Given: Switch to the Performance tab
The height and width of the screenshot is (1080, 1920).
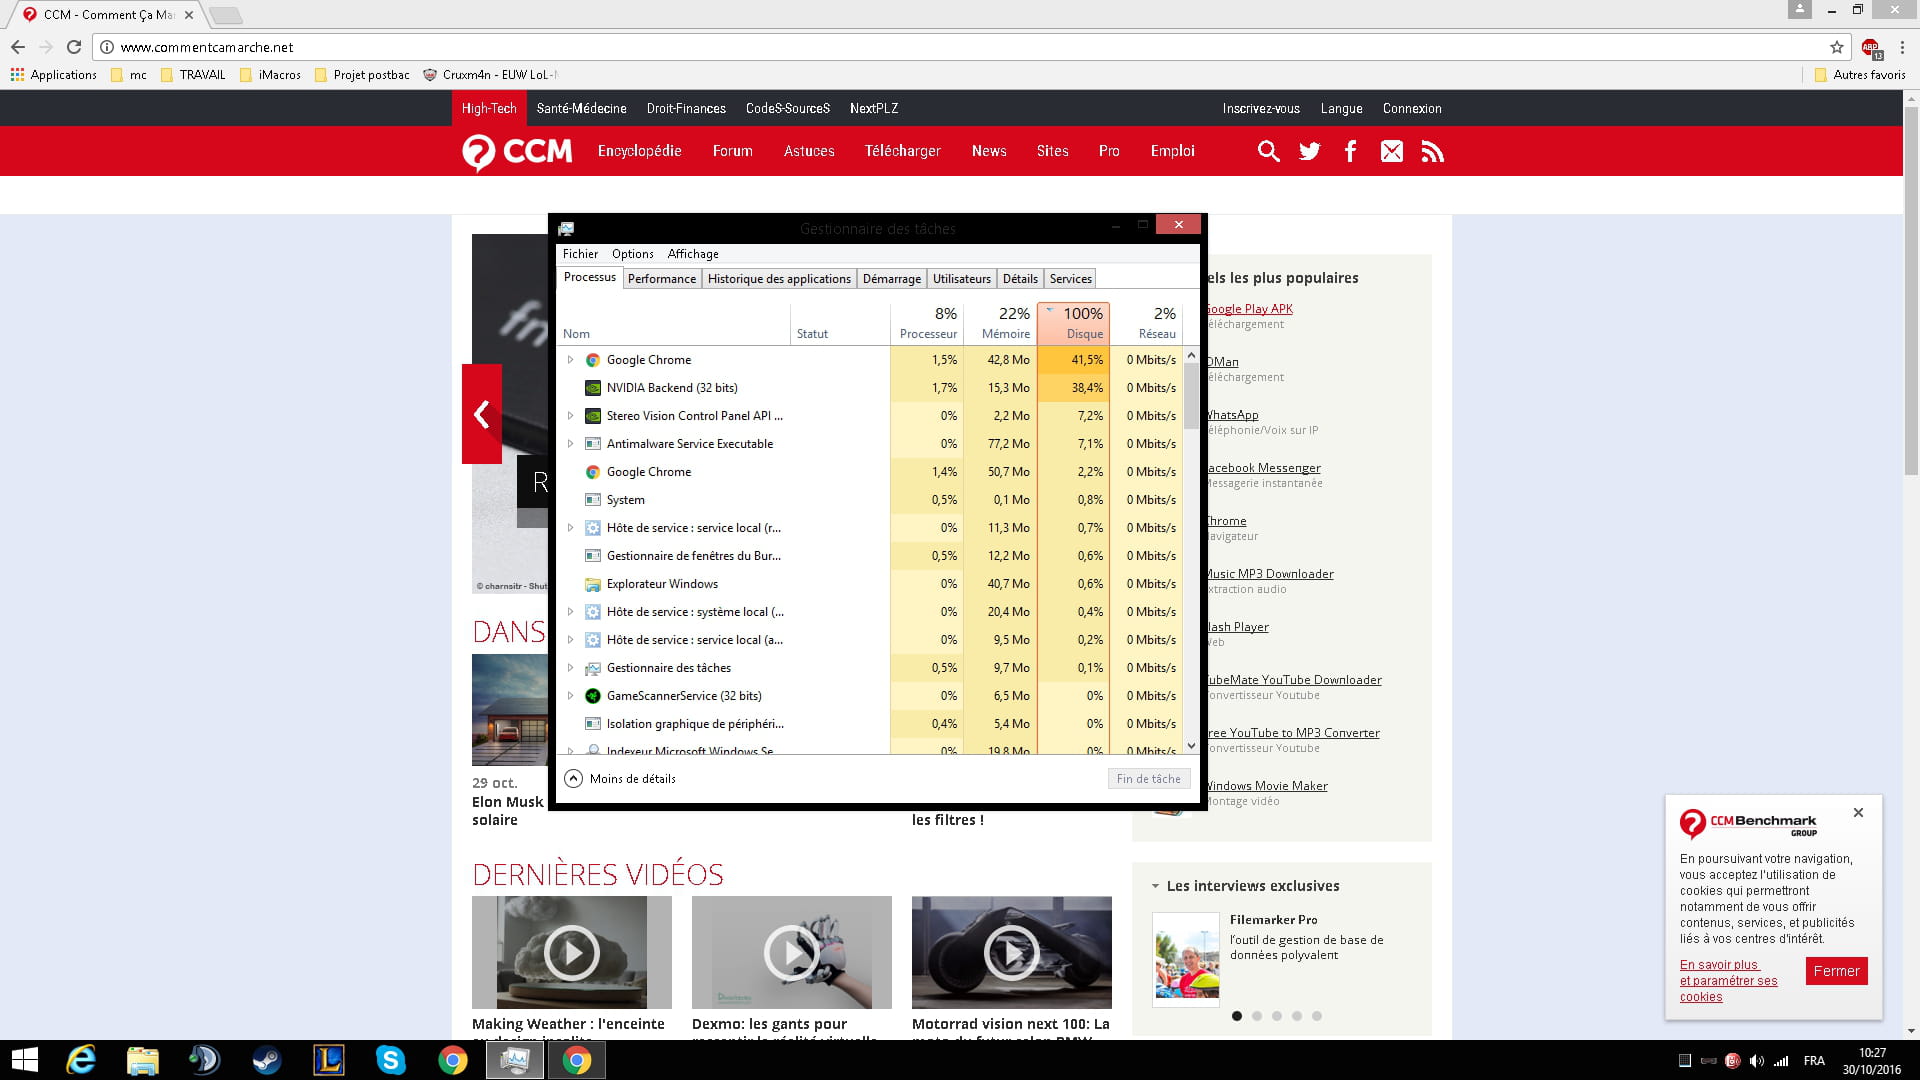Looking at the screenshot, I should [661, 279].
